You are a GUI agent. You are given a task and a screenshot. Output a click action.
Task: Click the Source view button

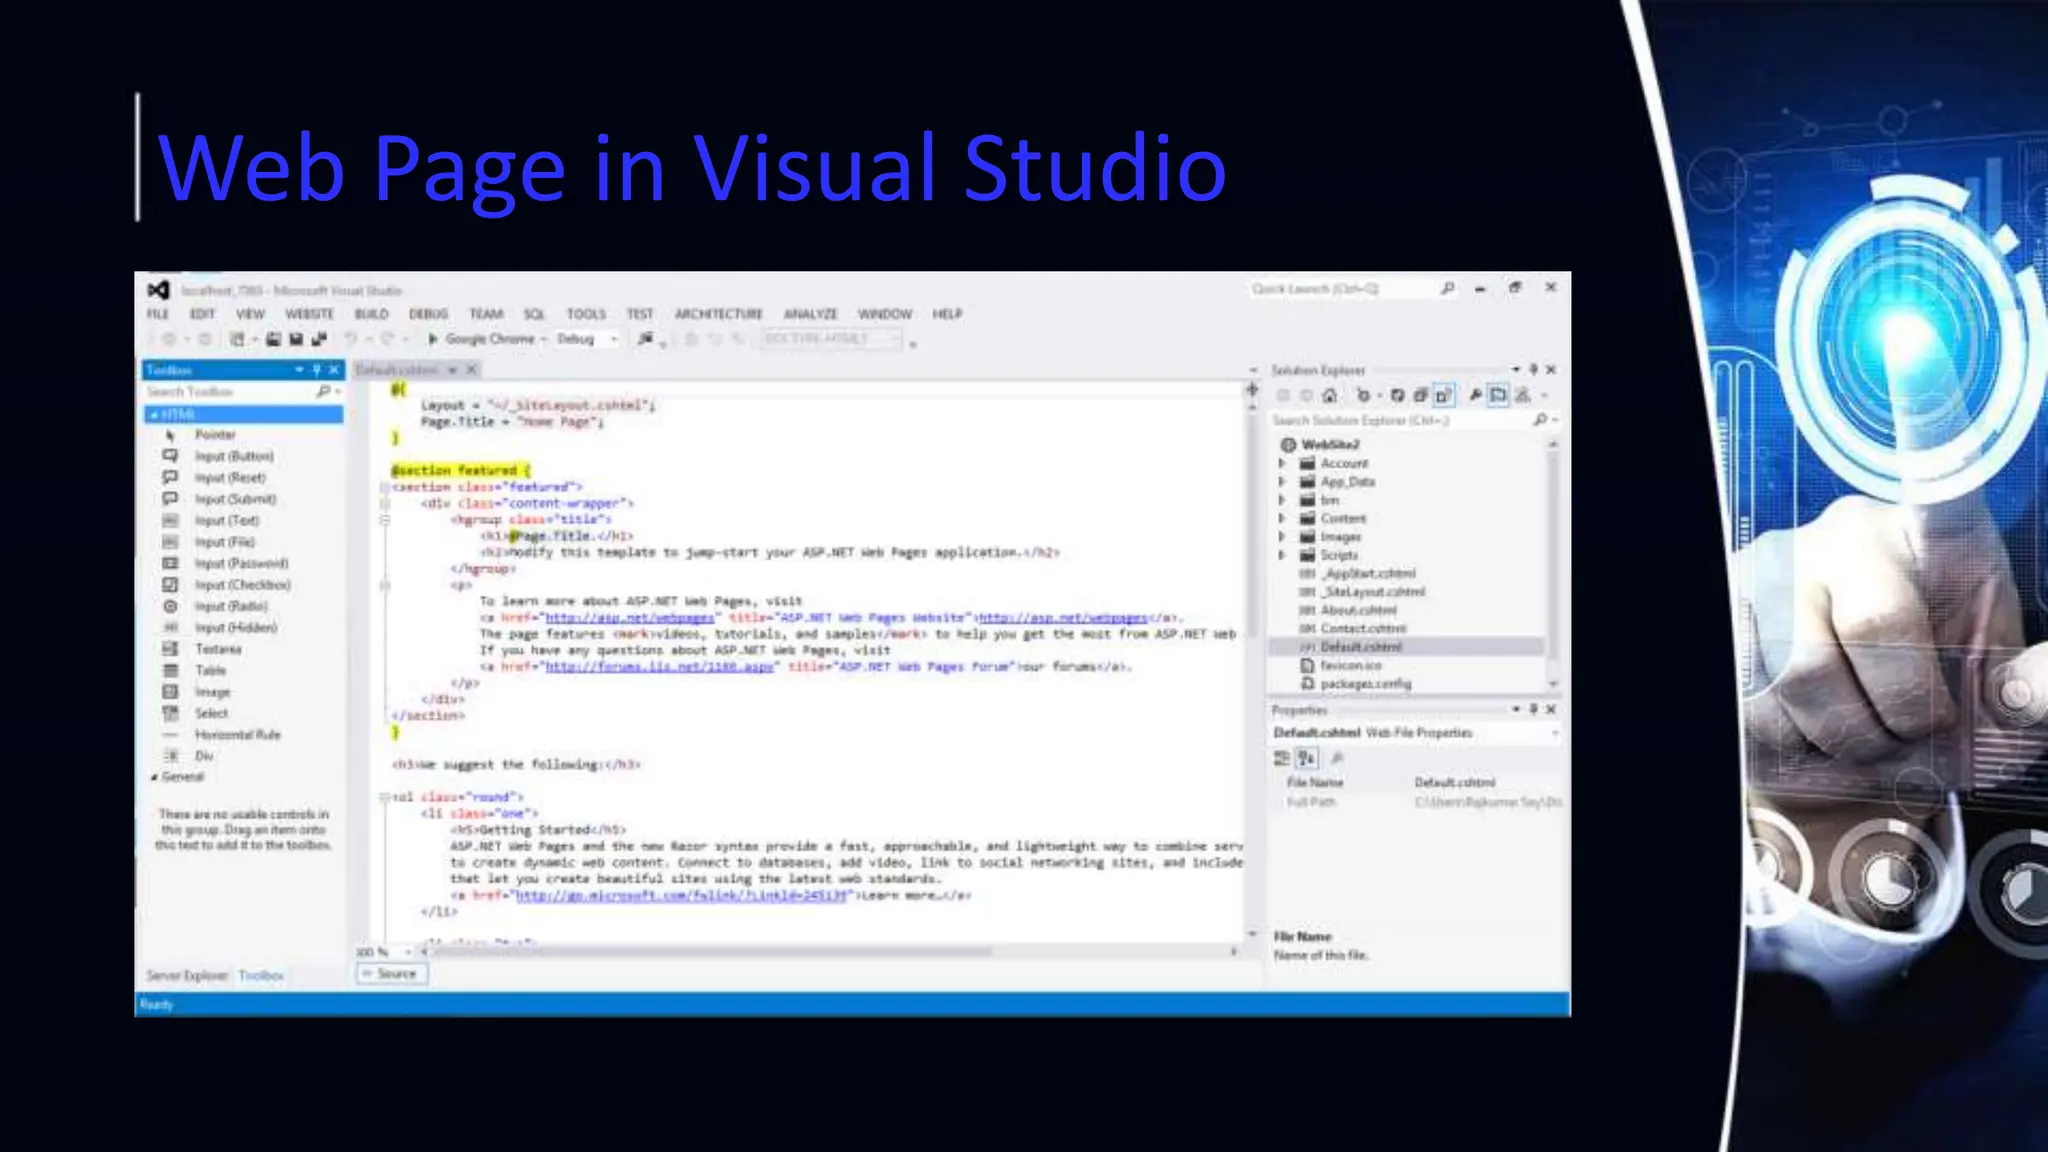(392, 973)
